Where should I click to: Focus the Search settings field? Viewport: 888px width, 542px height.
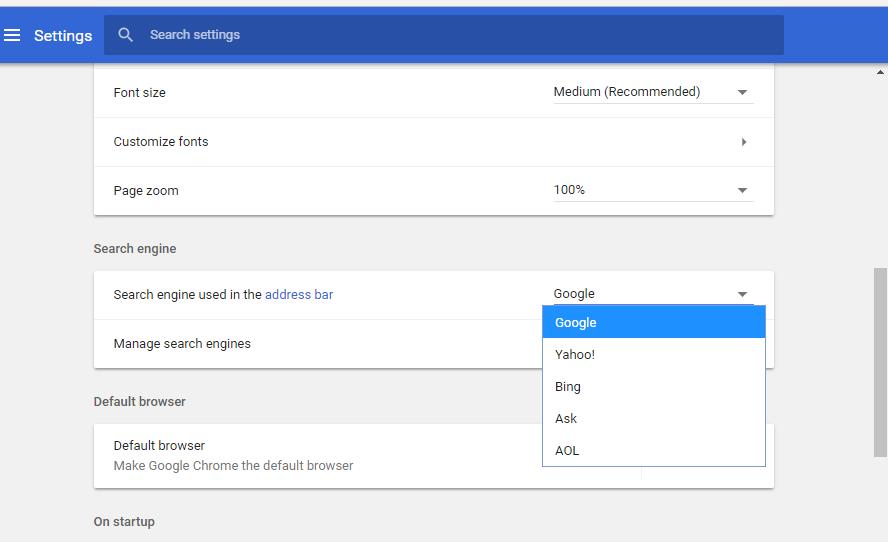(x=443, y=35)
